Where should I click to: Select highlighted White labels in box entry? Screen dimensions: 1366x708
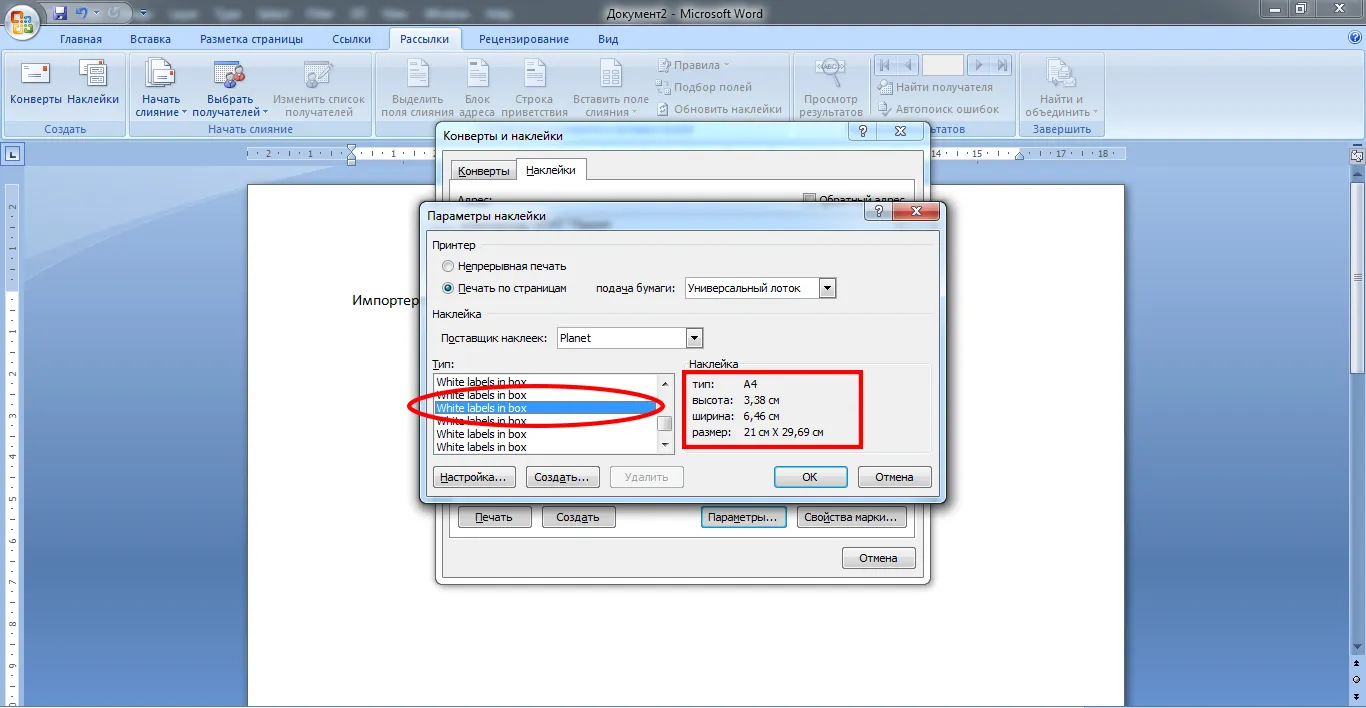(x=545, y=408)
